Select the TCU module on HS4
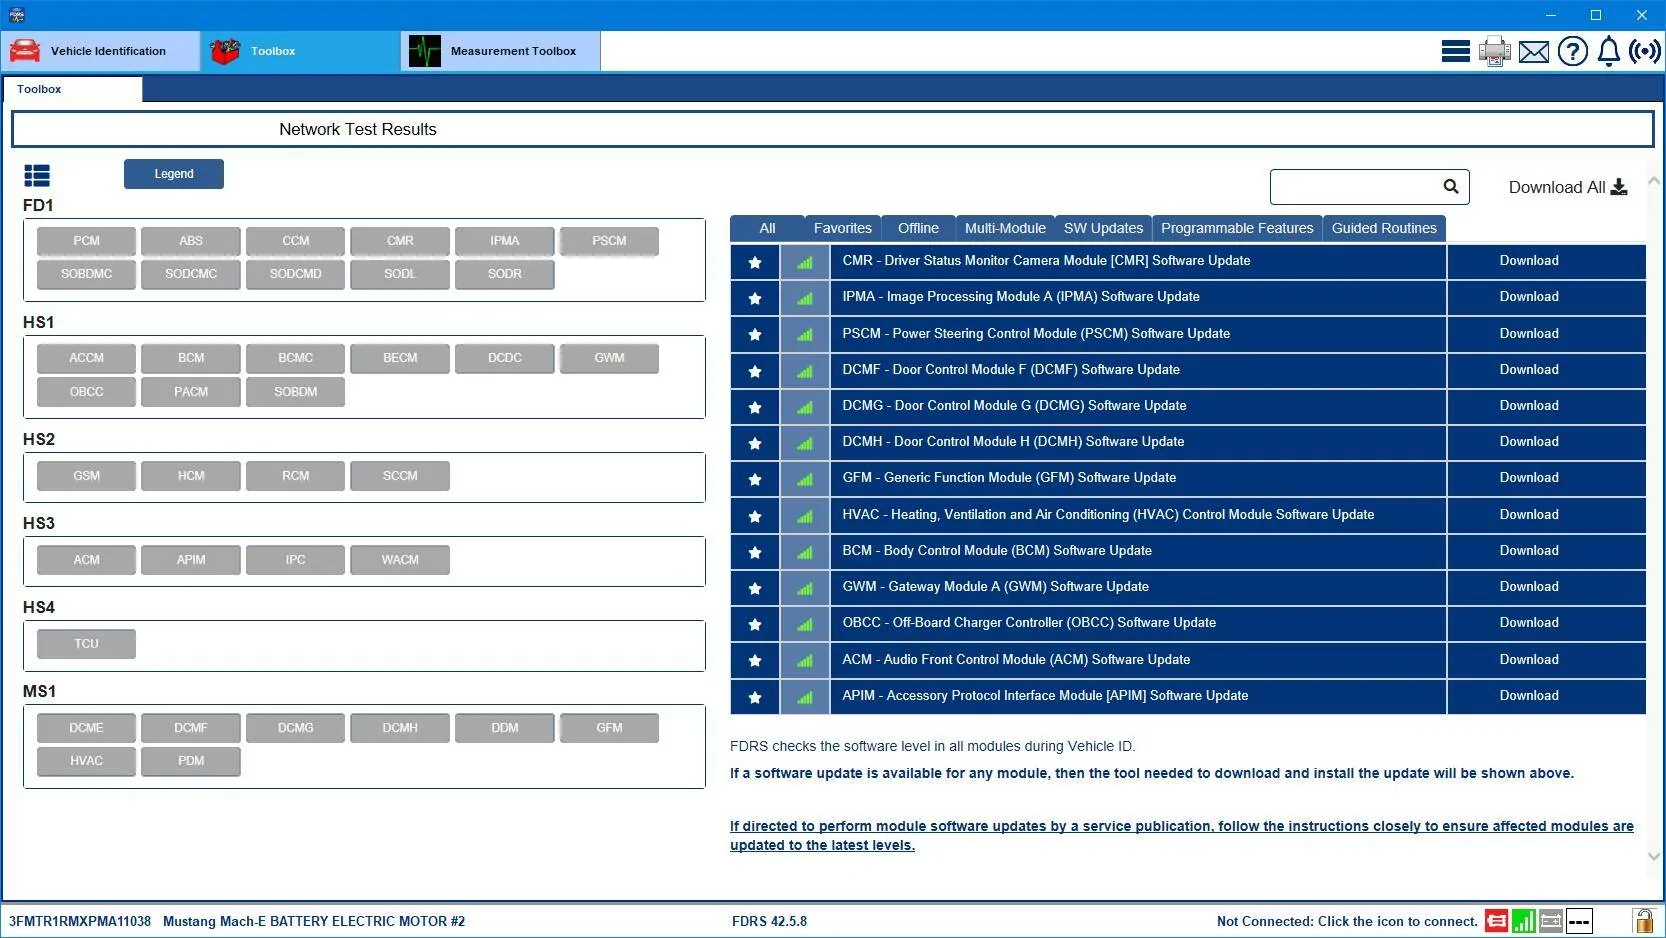 point(86,644)
